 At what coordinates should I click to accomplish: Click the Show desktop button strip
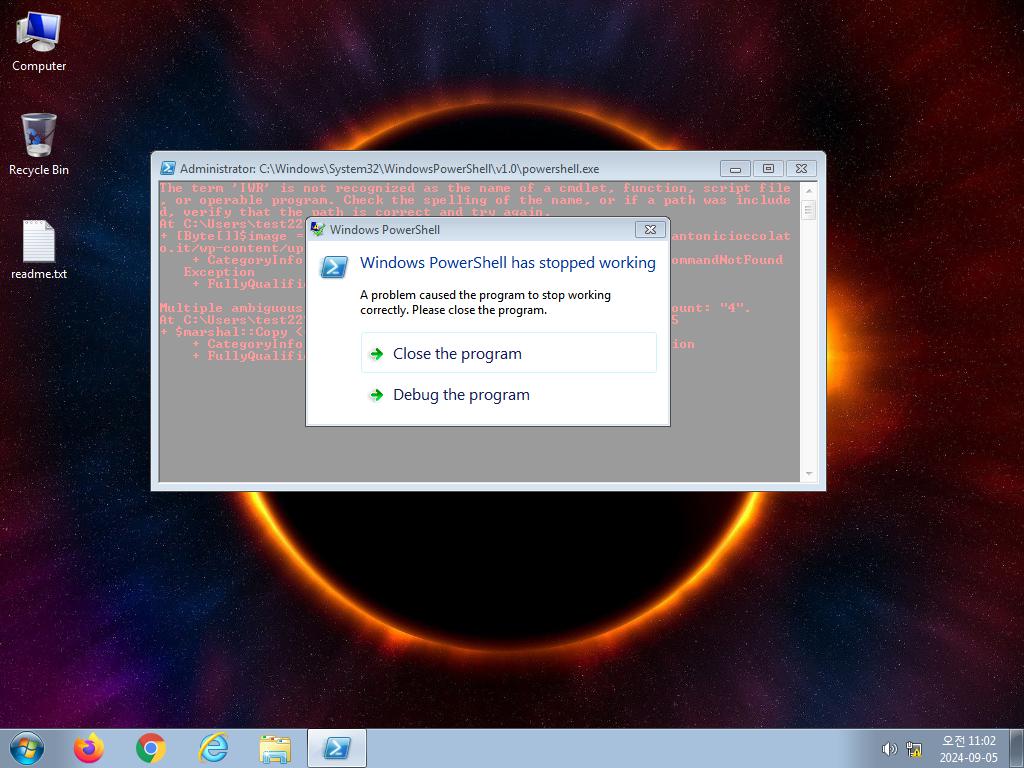coord(1017,748)
